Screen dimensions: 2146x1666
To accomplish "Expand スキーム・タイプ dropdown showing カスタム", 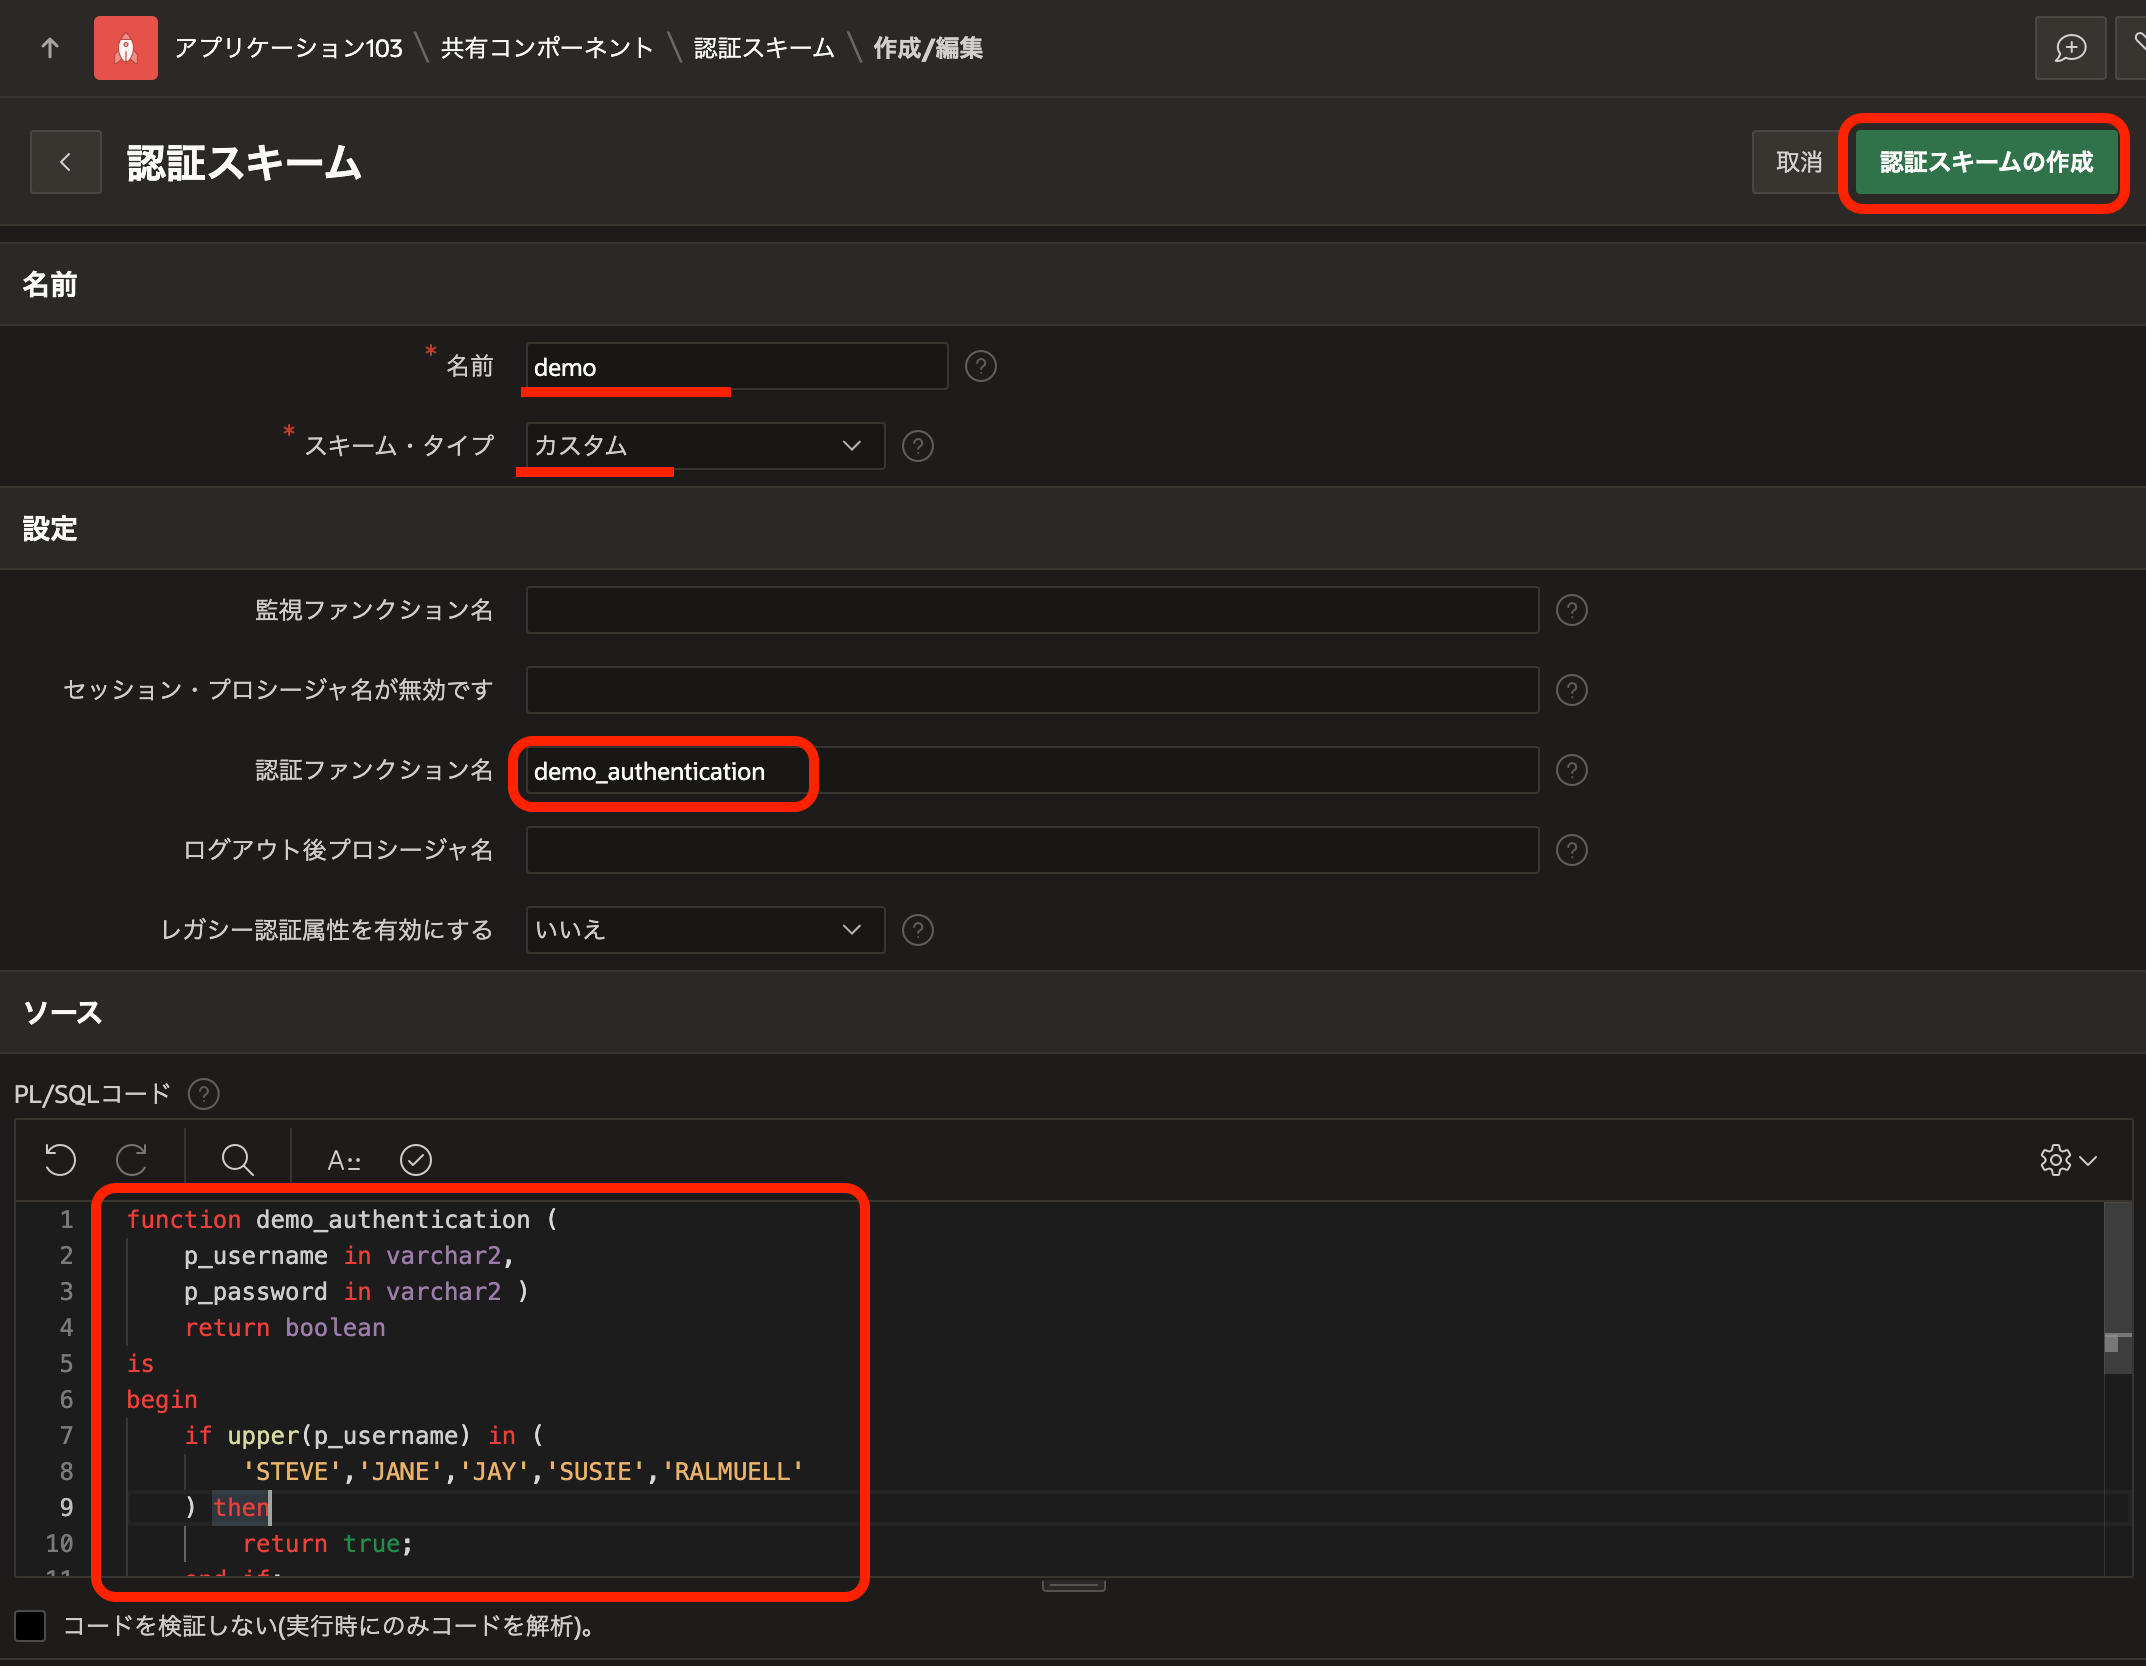I will (x=704, y=446).
